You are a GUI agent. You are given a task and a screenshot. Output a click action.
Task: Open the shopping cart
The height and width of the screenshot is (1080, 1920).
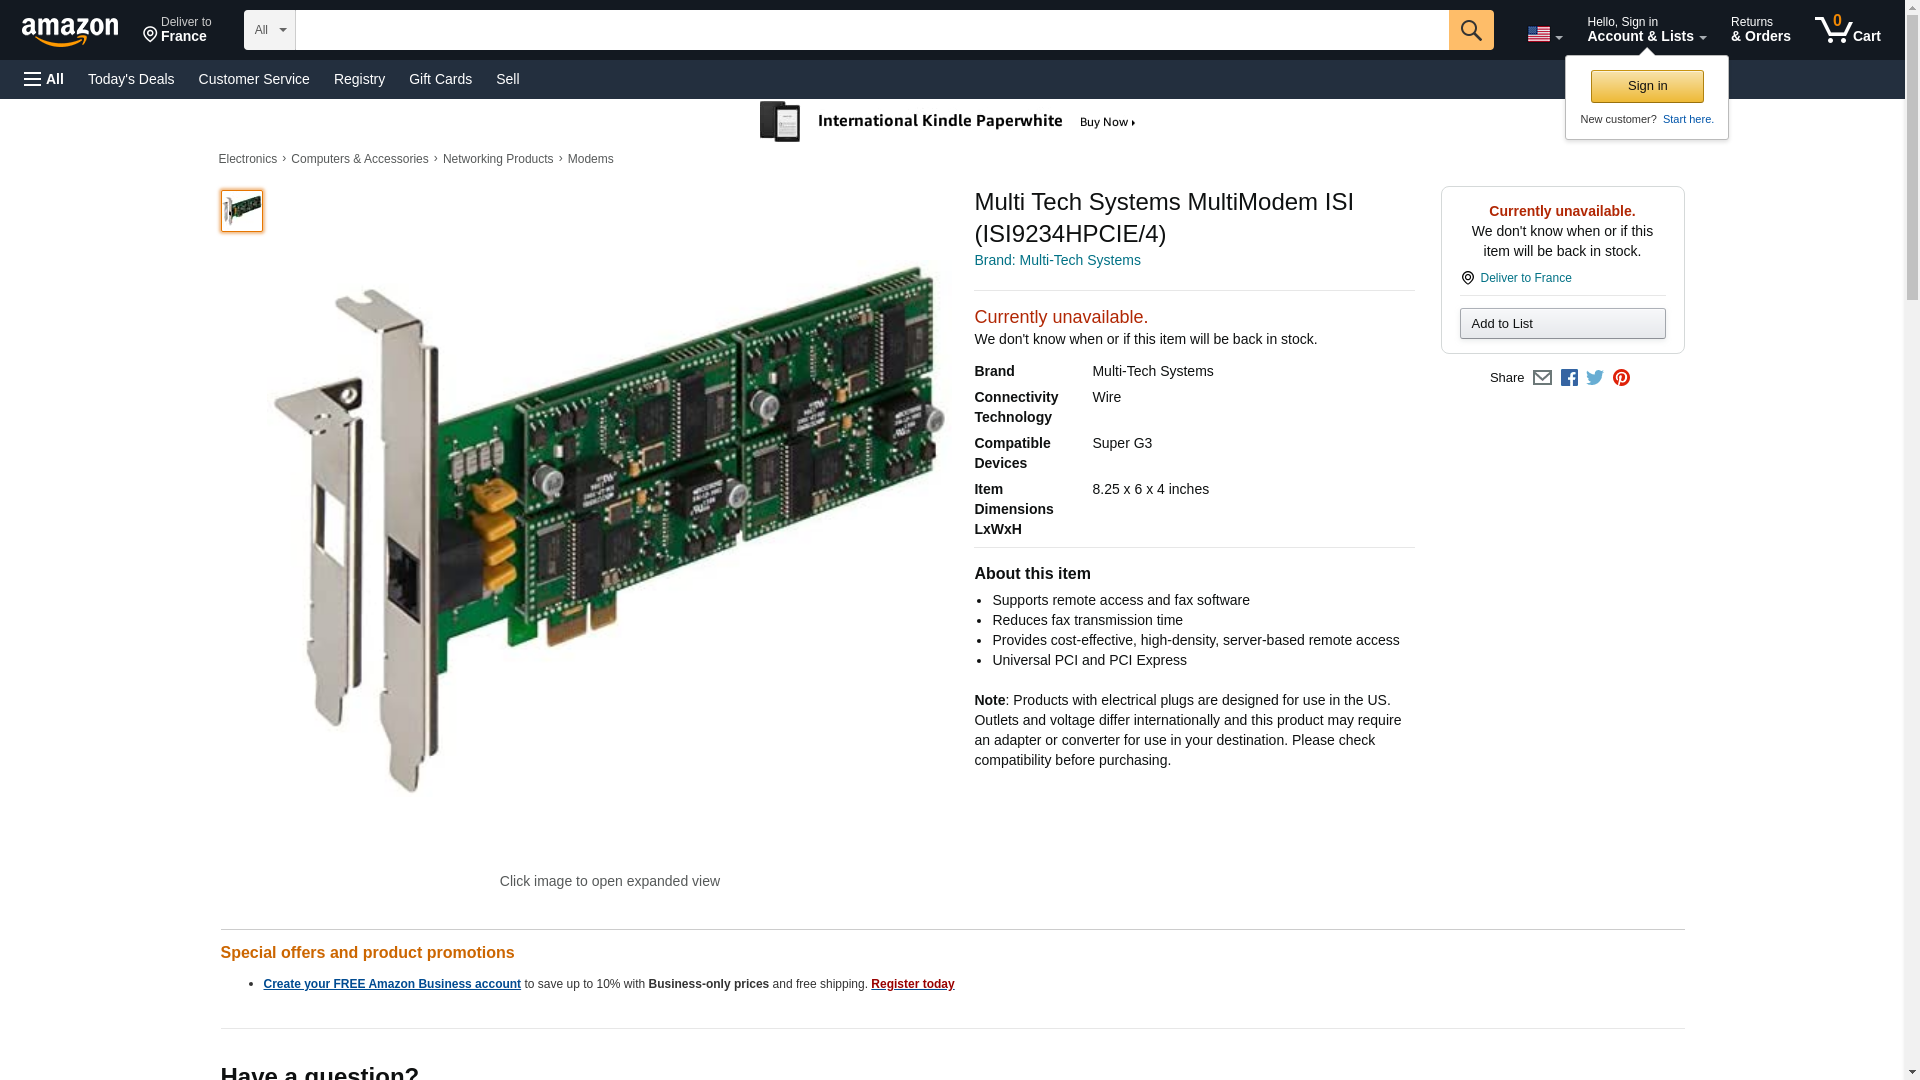tap(1847, 30)
